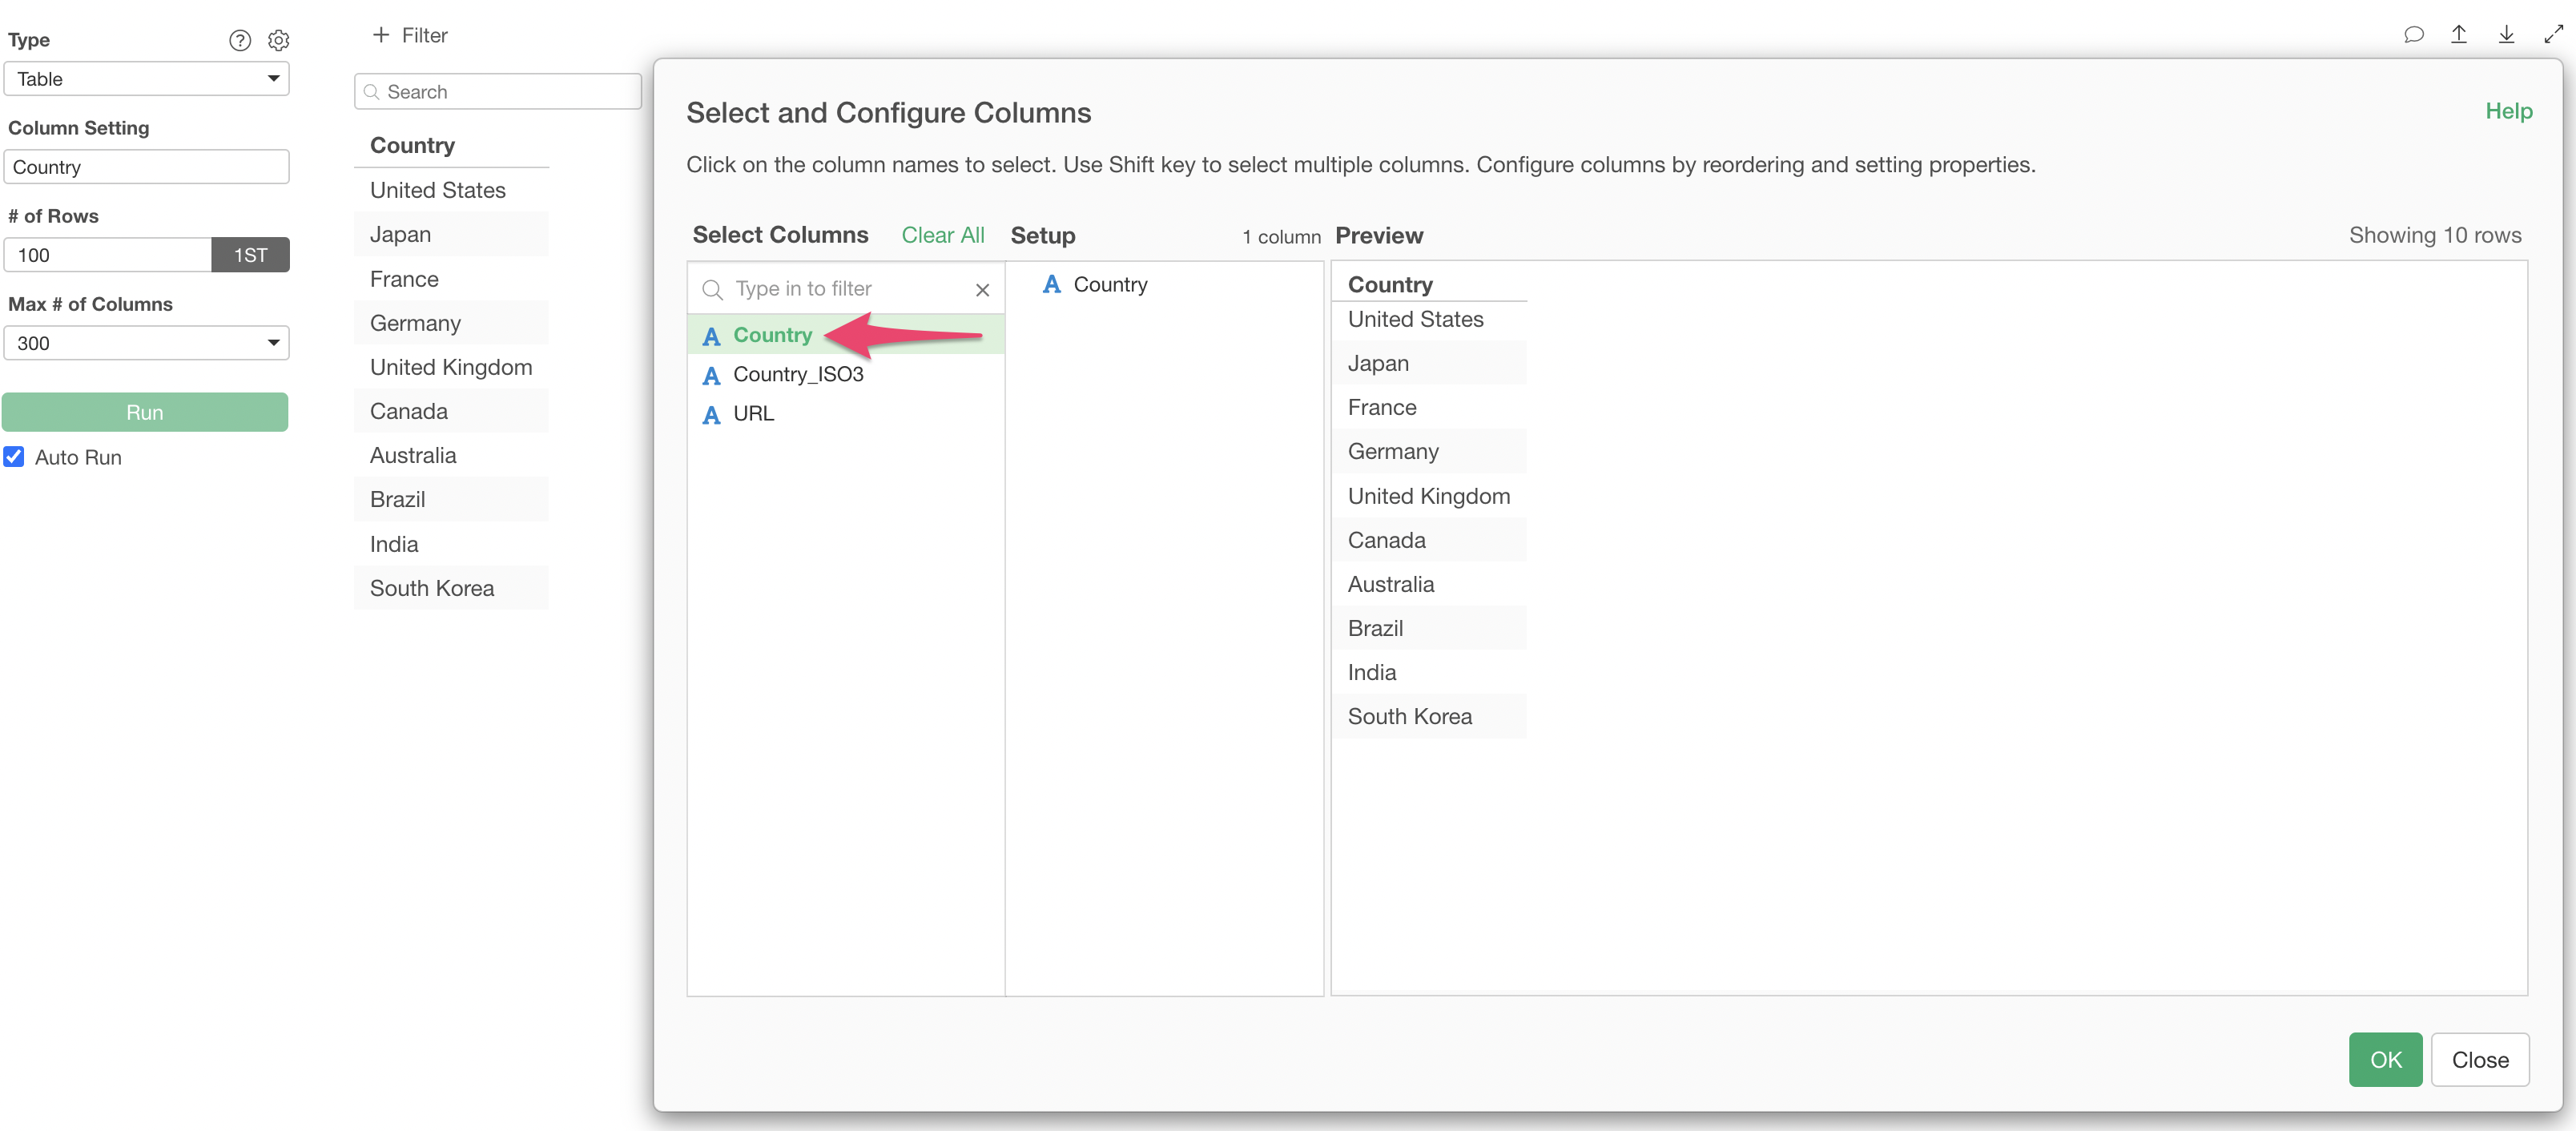Image resolution: width=2576 pixels, height=1131 pixels.
Task: Expand chart to full screen icon
Action: point(2553,35)
